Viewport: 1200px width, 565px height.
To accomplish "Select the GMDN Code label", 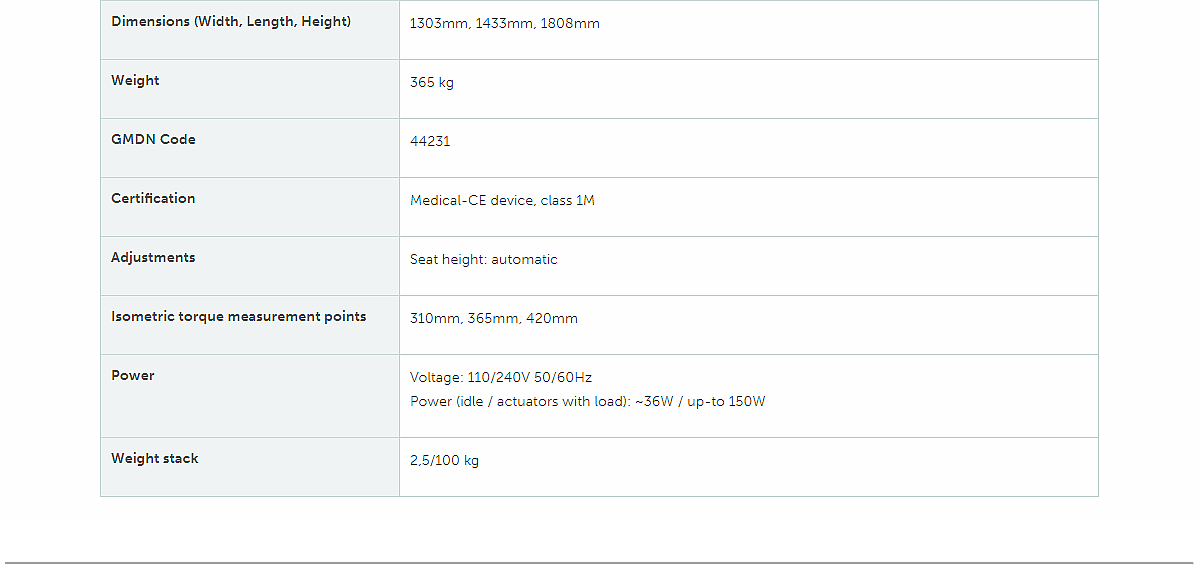I will click(153, 140).
